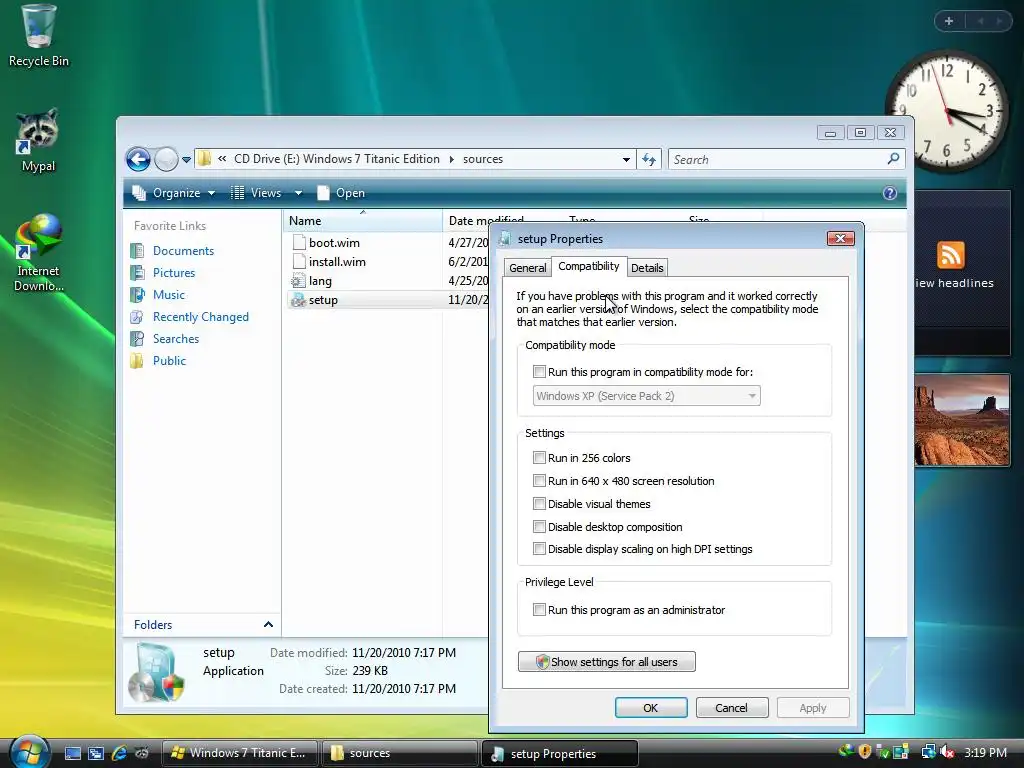Click the 3:19 PM taskbar clock
1024x768 pixels.
tap(985, 753)
